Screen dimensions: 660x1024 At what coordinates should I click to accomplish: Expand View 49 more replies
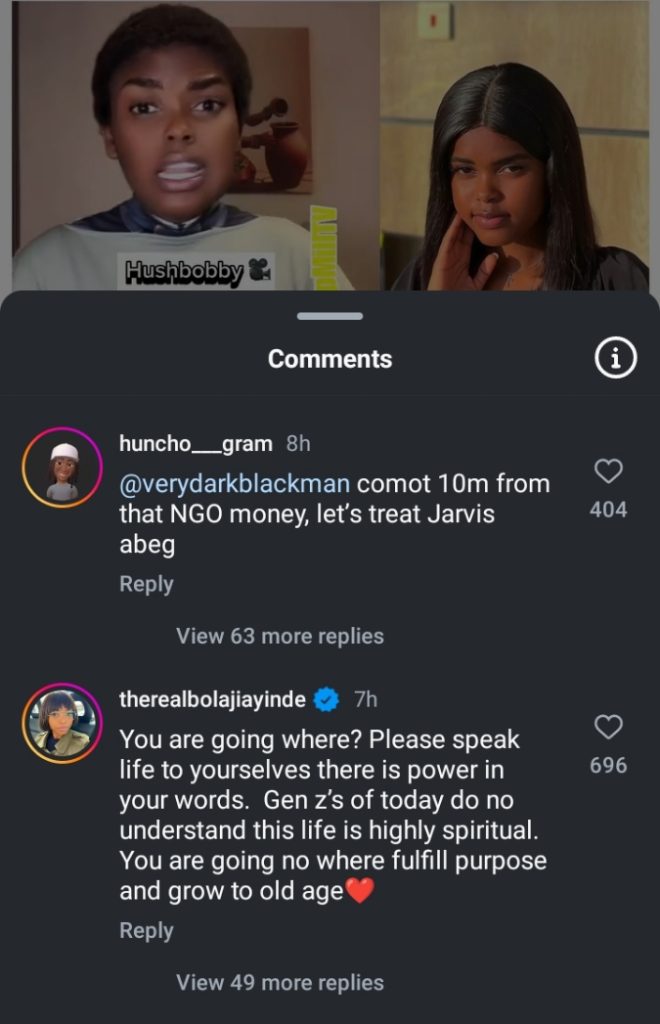(x=279, y=982)
